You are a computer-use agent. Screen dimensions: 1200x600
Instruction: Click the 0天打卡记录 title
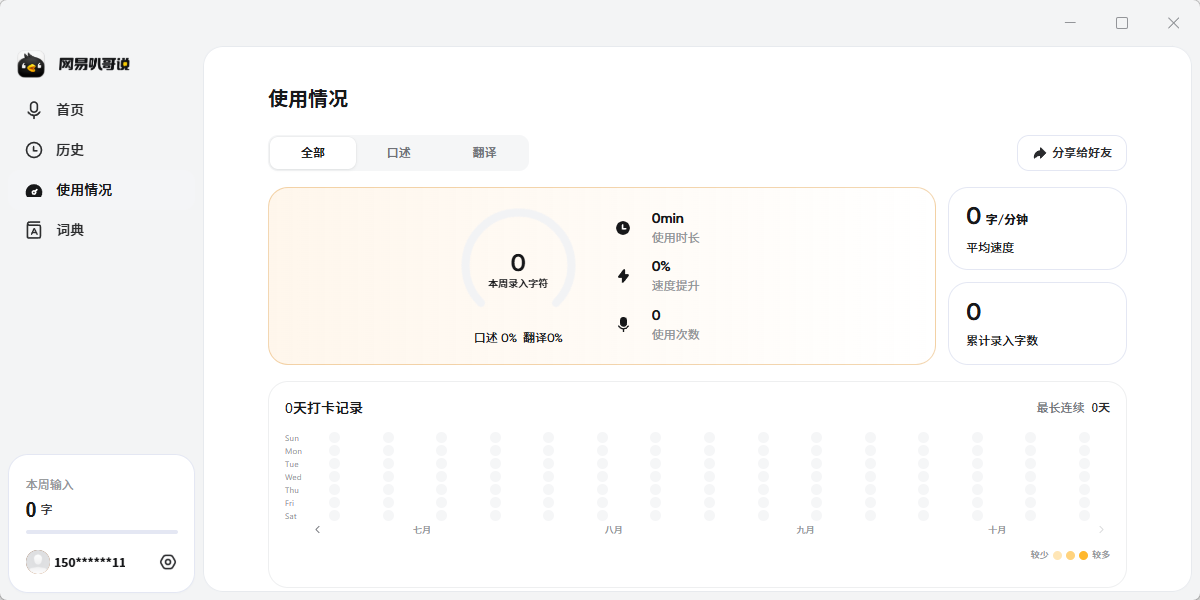pyautogui.click(x=324, y=408)
